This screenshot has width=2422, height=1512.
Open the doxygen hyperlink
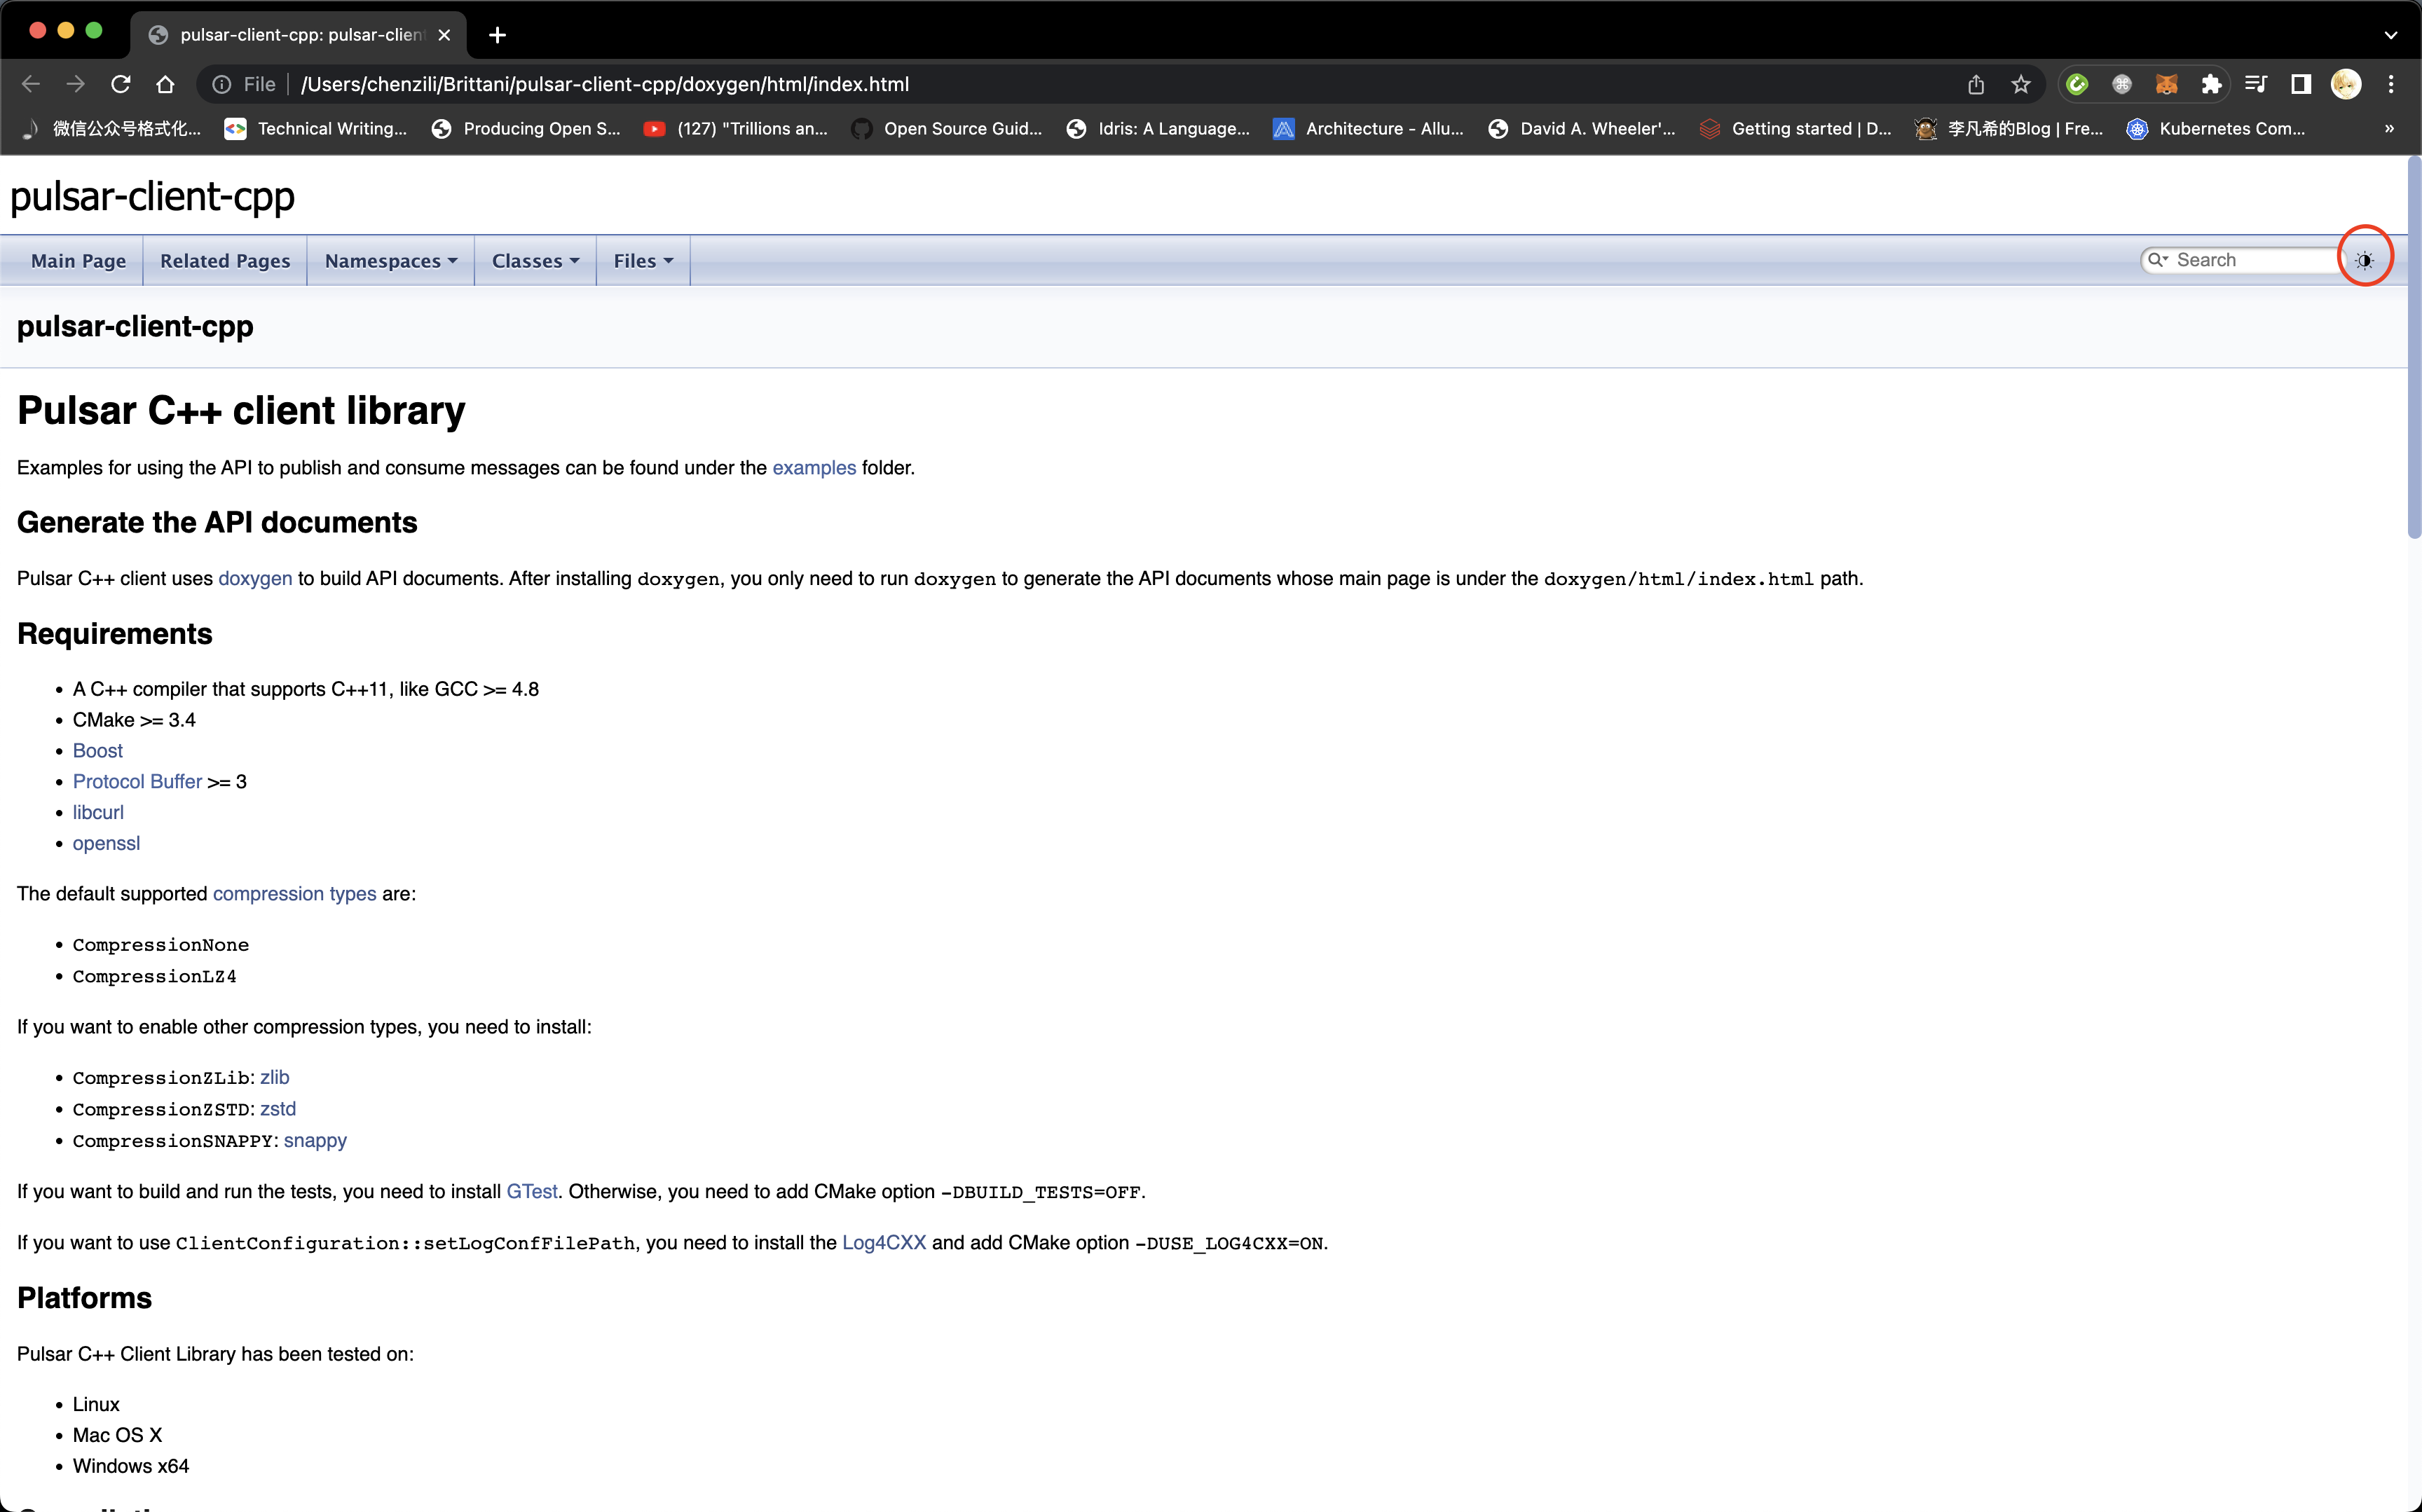255,578
